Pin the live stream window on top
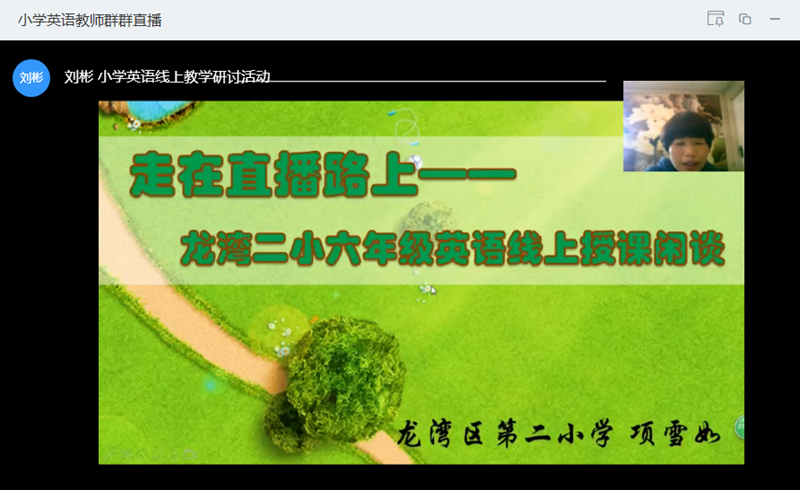Viewport: 800px width, 490px height. click(x=715, y=19)
